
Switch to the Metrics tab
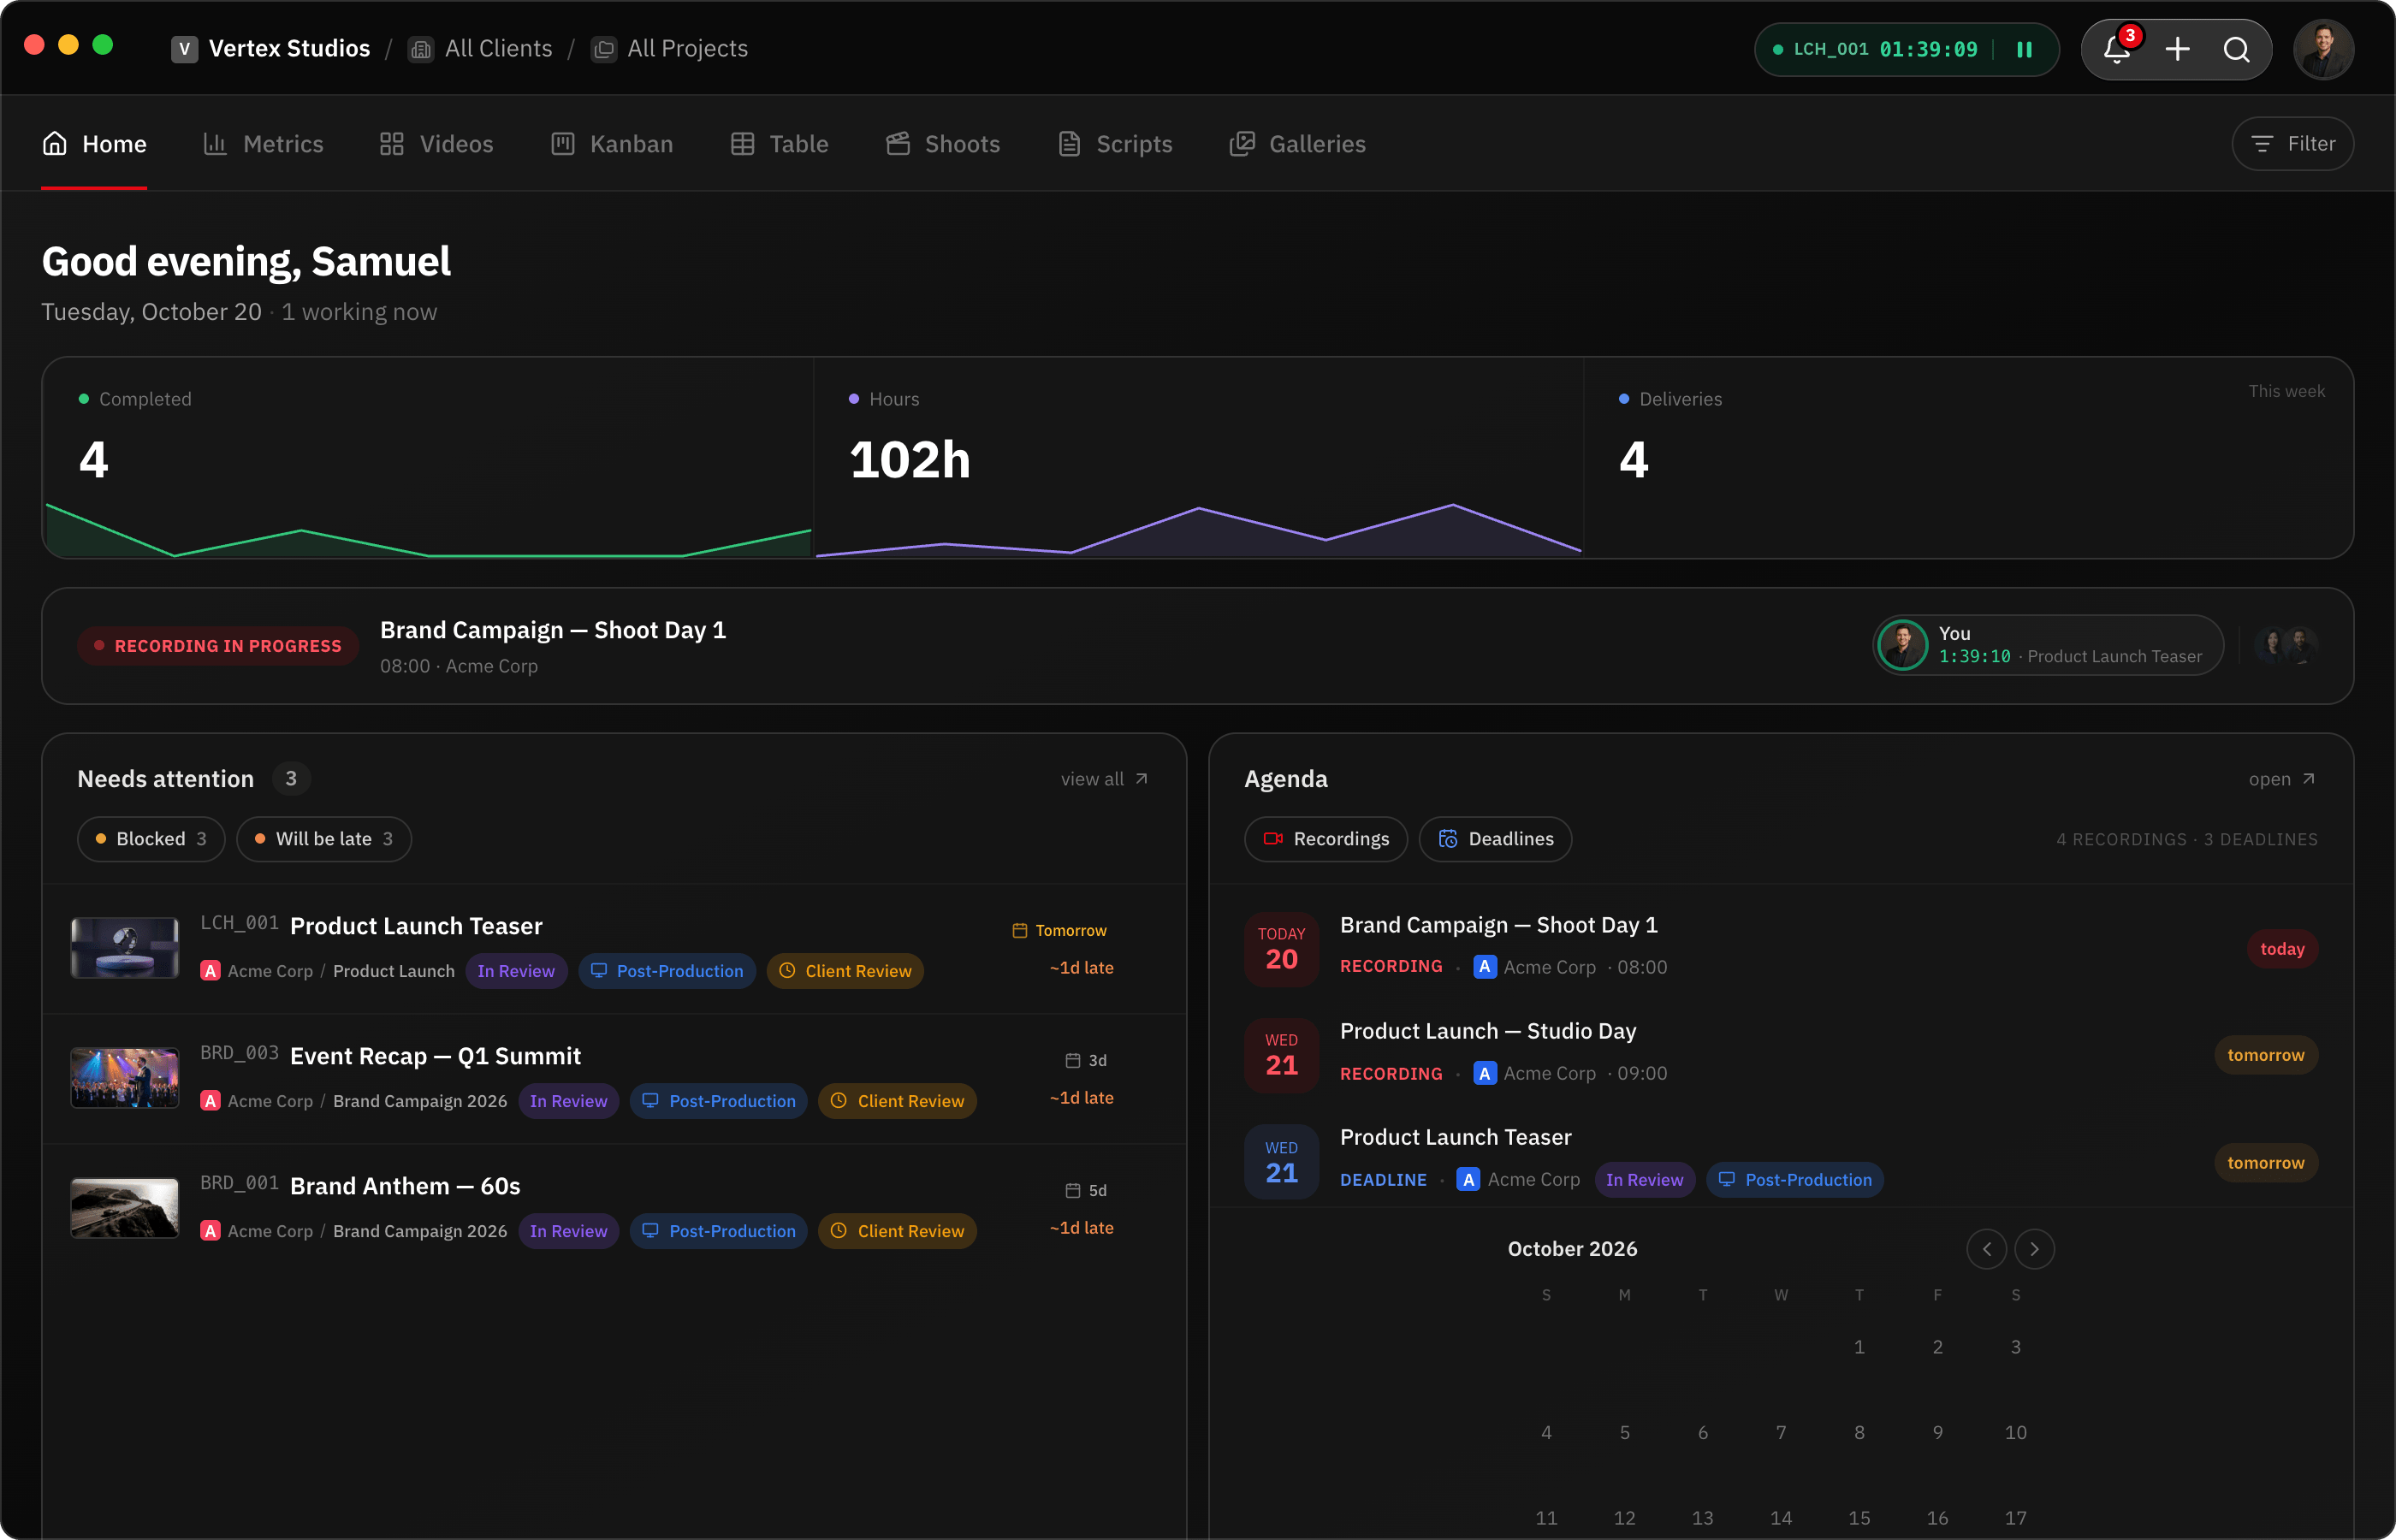263,144
